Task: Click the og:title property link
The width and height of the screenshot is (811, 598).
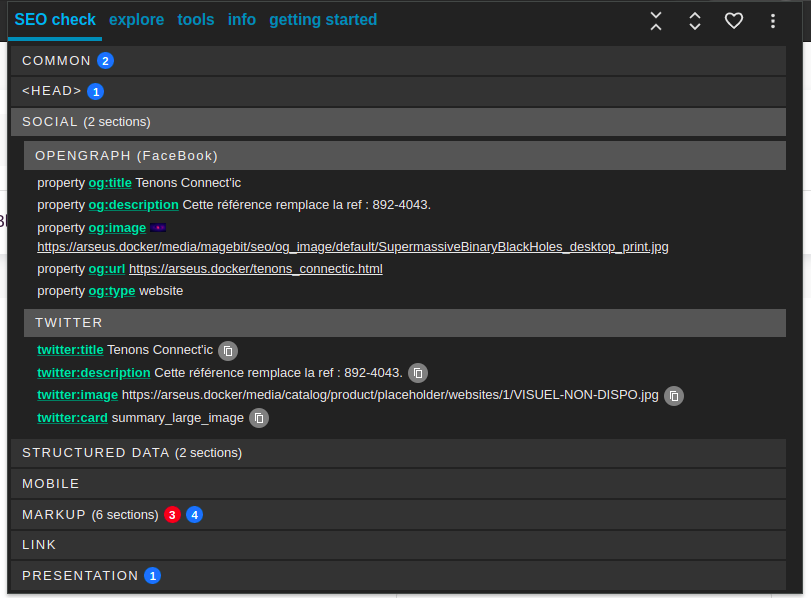Action: [108, 183]
